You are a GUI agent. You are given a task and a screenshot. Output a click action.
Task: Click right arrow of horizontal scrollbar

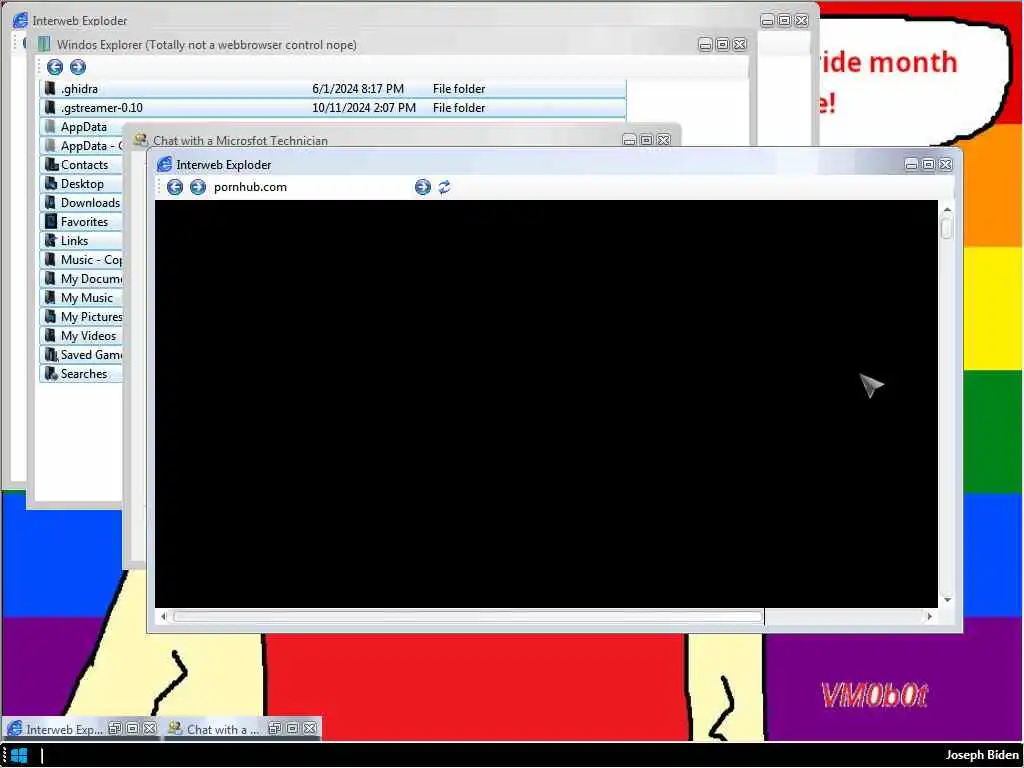(x=929, y=616)
